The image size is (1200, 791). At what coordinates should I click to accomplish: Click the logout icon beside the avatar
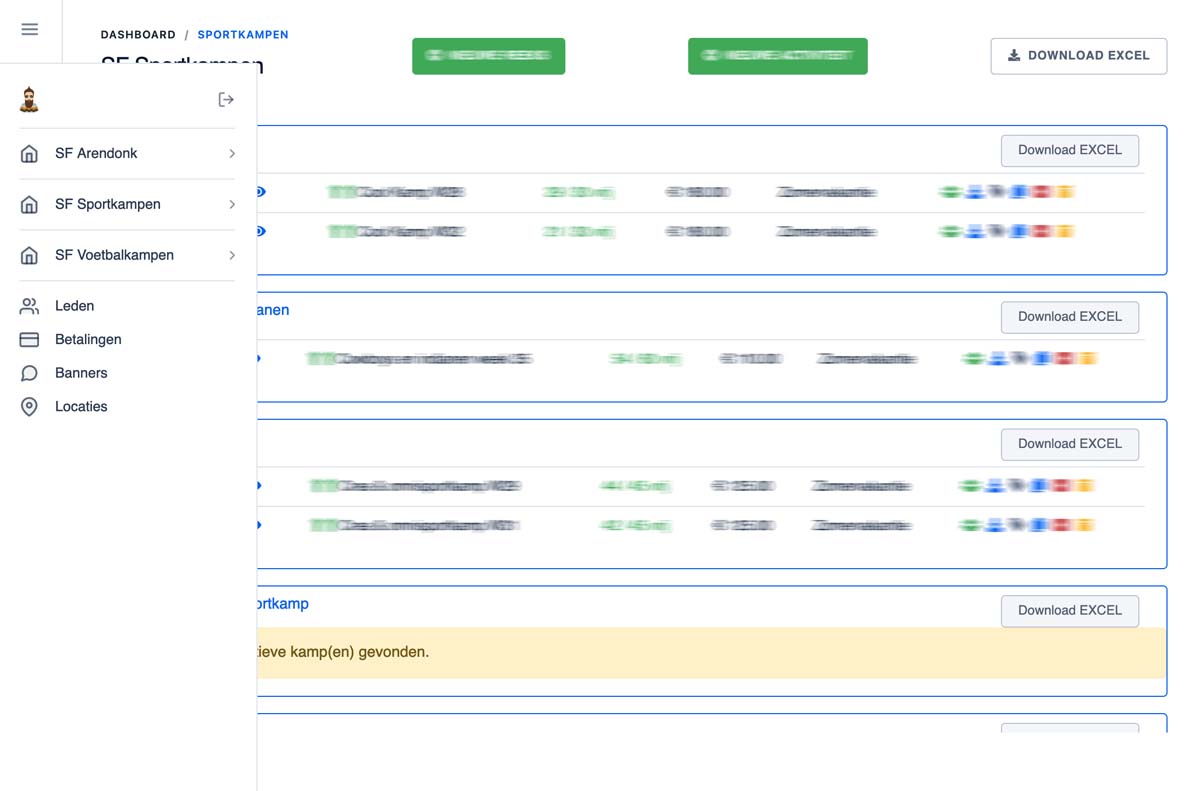pos(226,99)
